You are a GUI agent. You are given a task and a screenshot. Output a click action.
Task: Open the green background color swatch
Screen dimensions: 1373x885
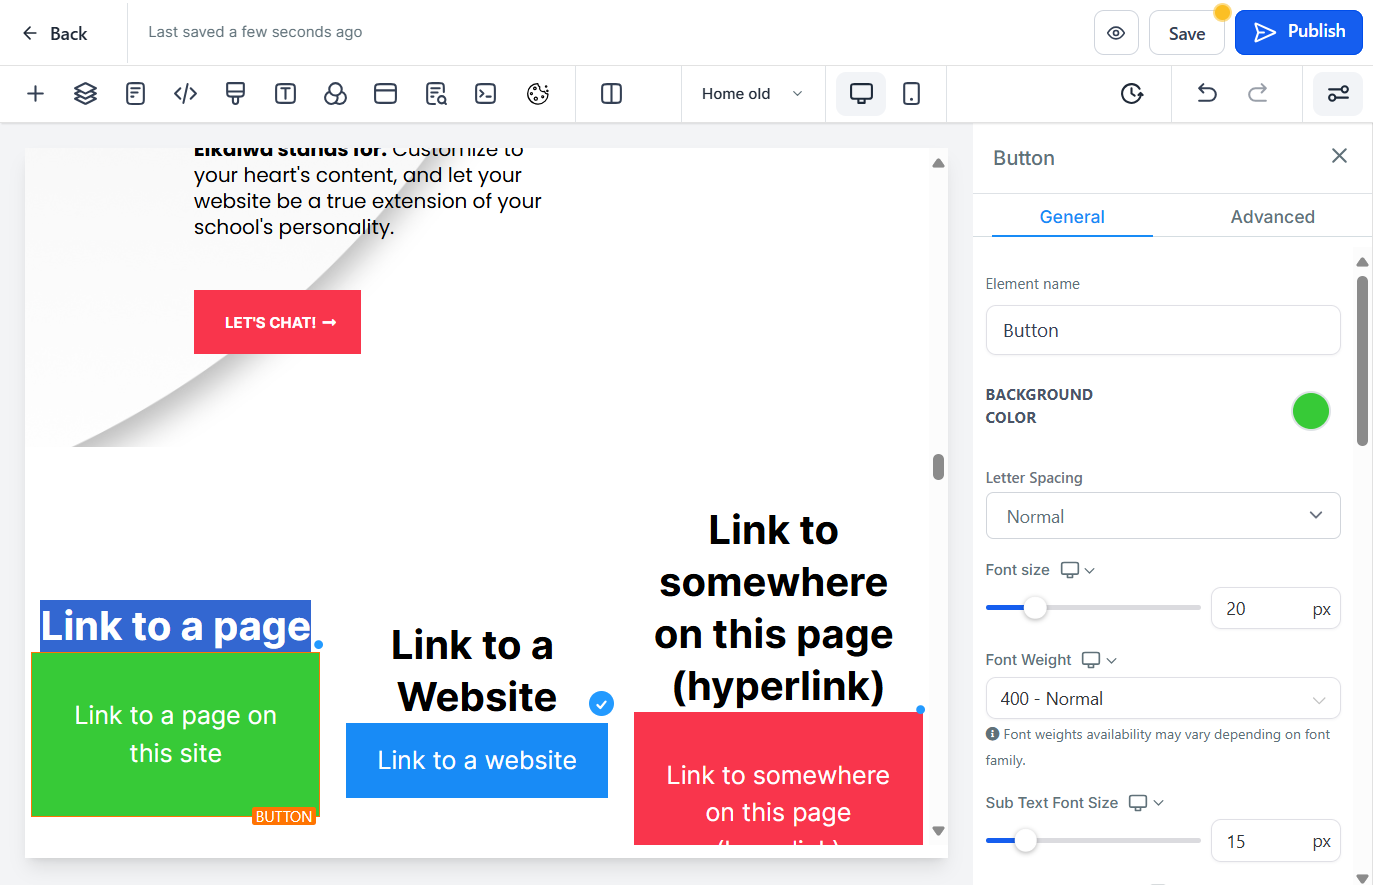[1310, 410]
